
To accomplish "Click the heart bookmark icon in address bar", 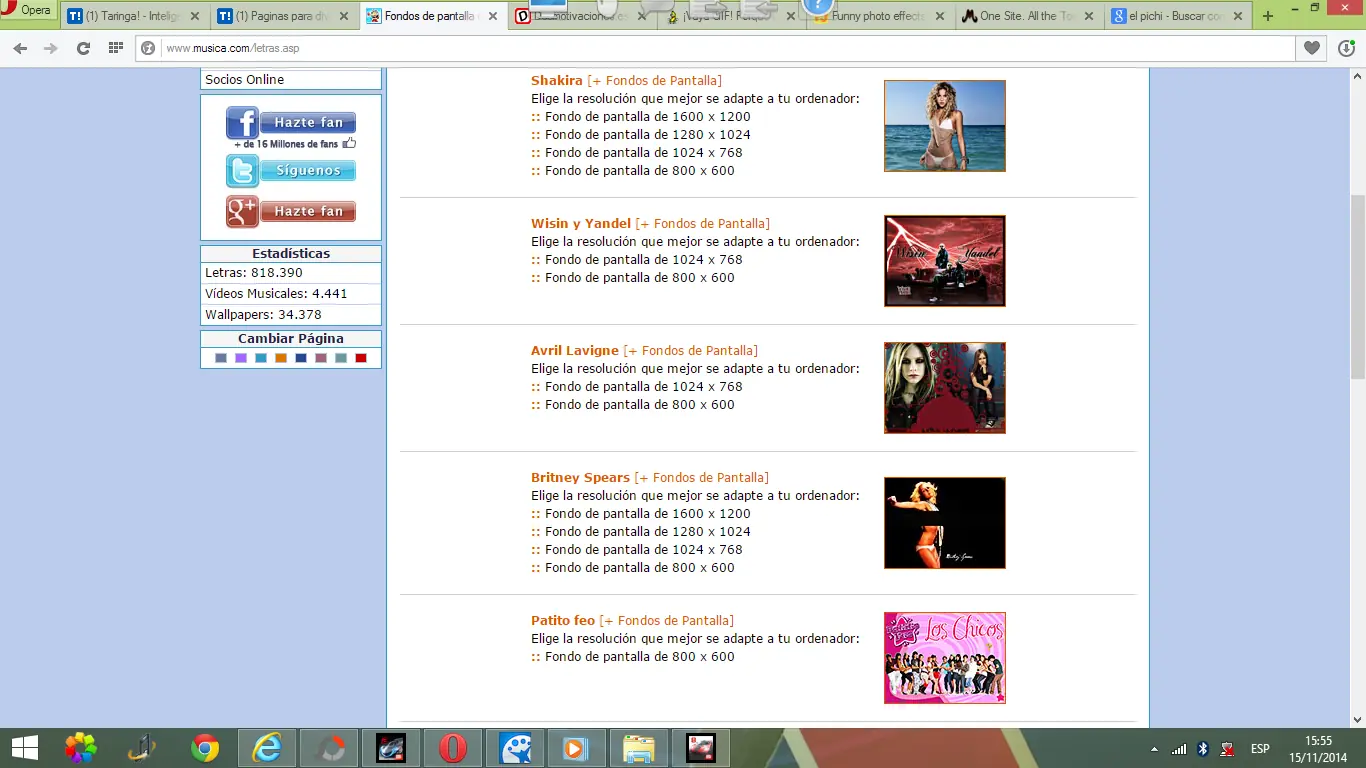I will click(x=1311, y=48).
